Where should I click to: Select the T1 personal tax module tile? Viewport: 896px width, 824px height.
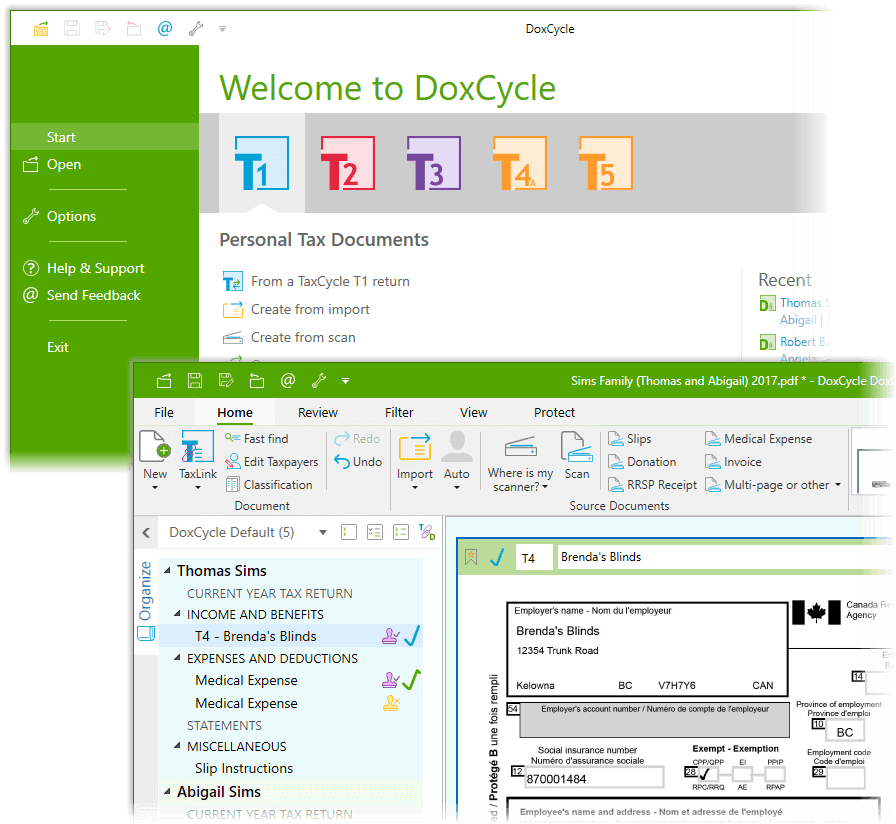point(262,163)
